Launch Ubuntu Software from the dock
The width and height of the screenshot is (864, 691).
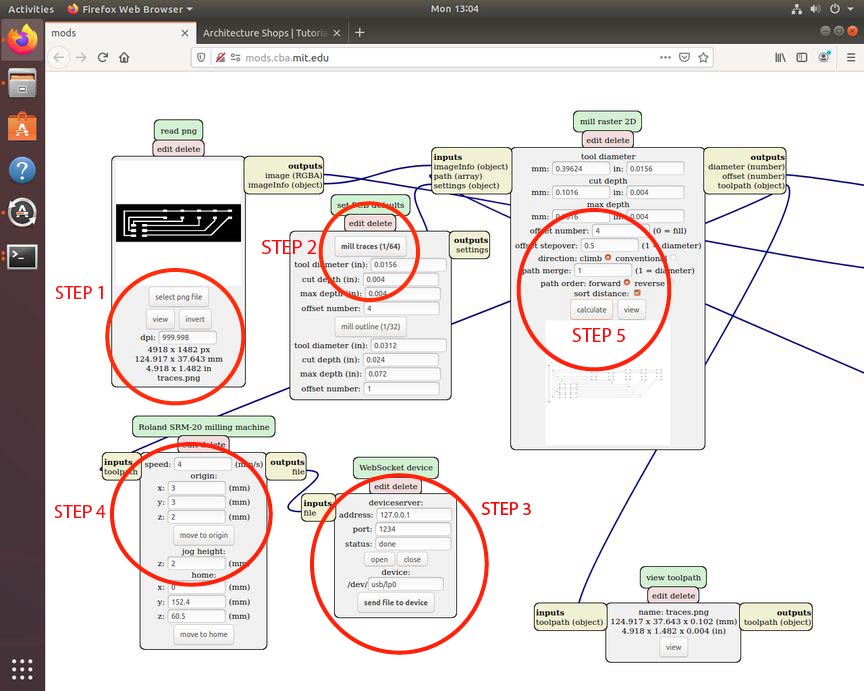coord(22,127)
